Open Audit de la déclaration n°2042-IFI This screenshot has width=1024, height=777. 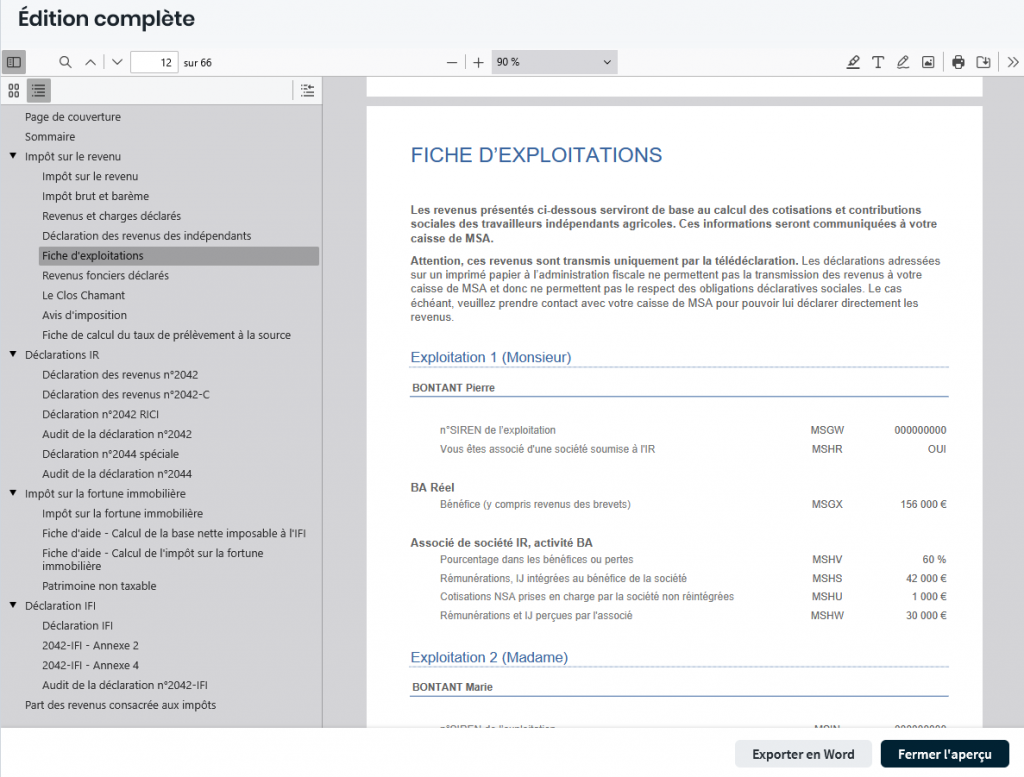pos(125,685)
